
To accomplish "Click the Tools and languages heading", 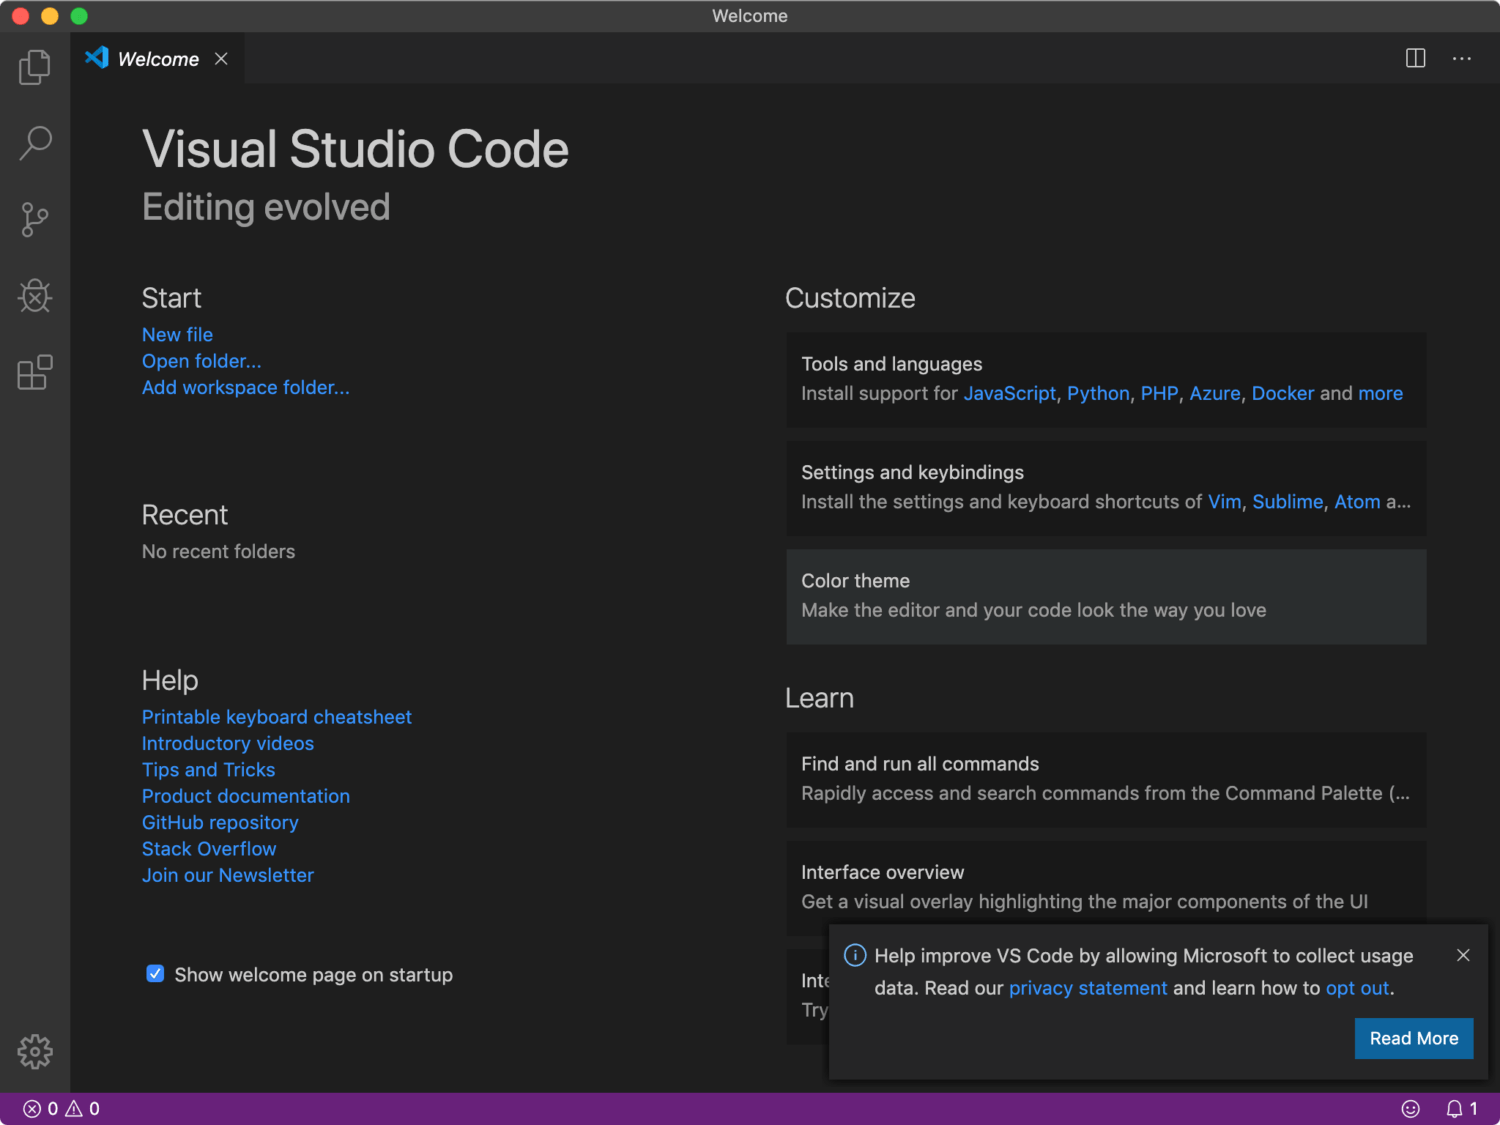I will tap(892, 364).
